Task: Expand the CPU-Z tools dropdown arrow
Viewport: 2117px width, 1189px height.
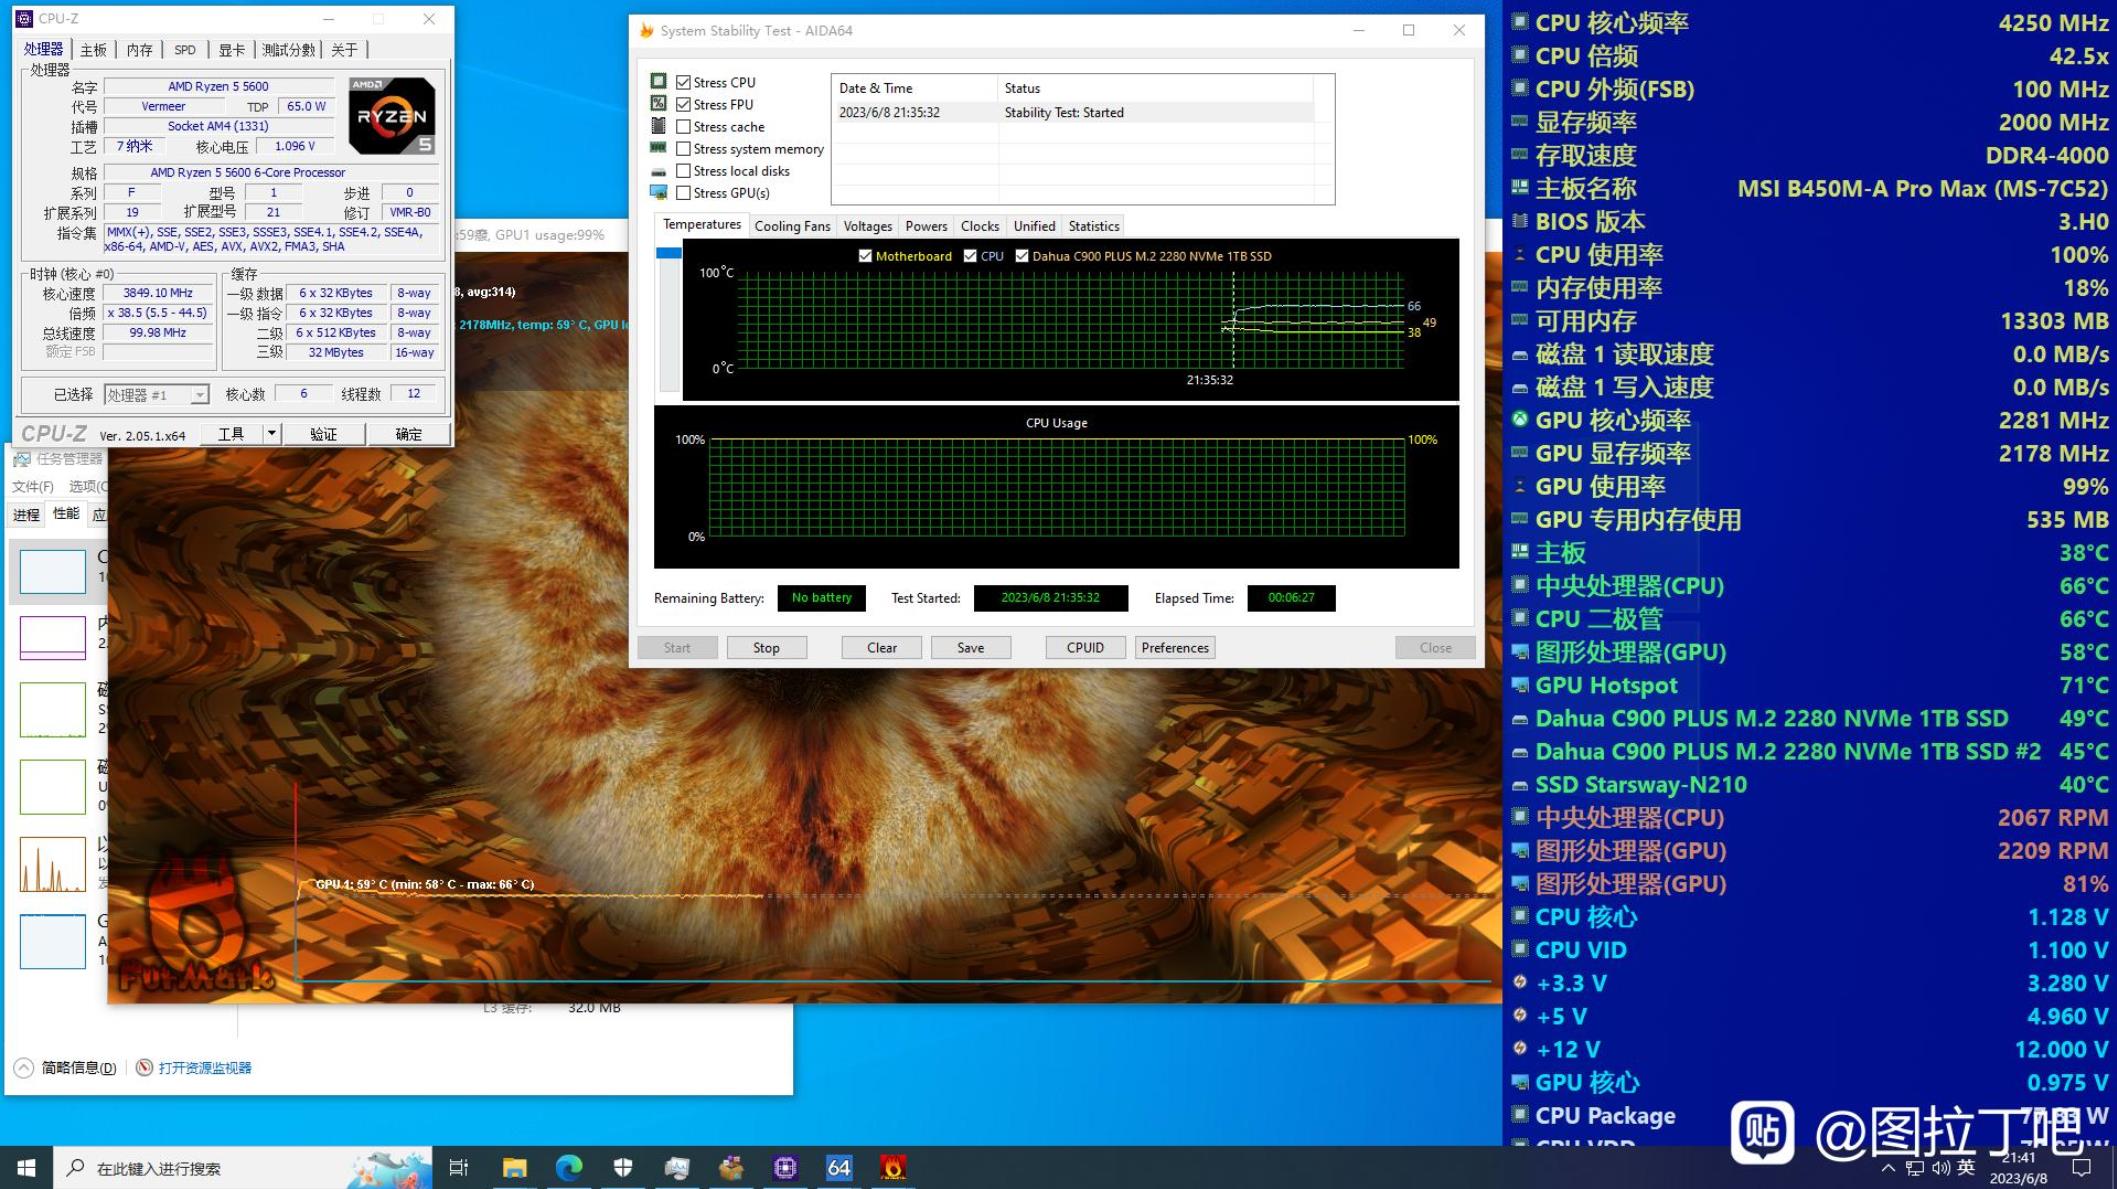Action: [x=271, y=433]
